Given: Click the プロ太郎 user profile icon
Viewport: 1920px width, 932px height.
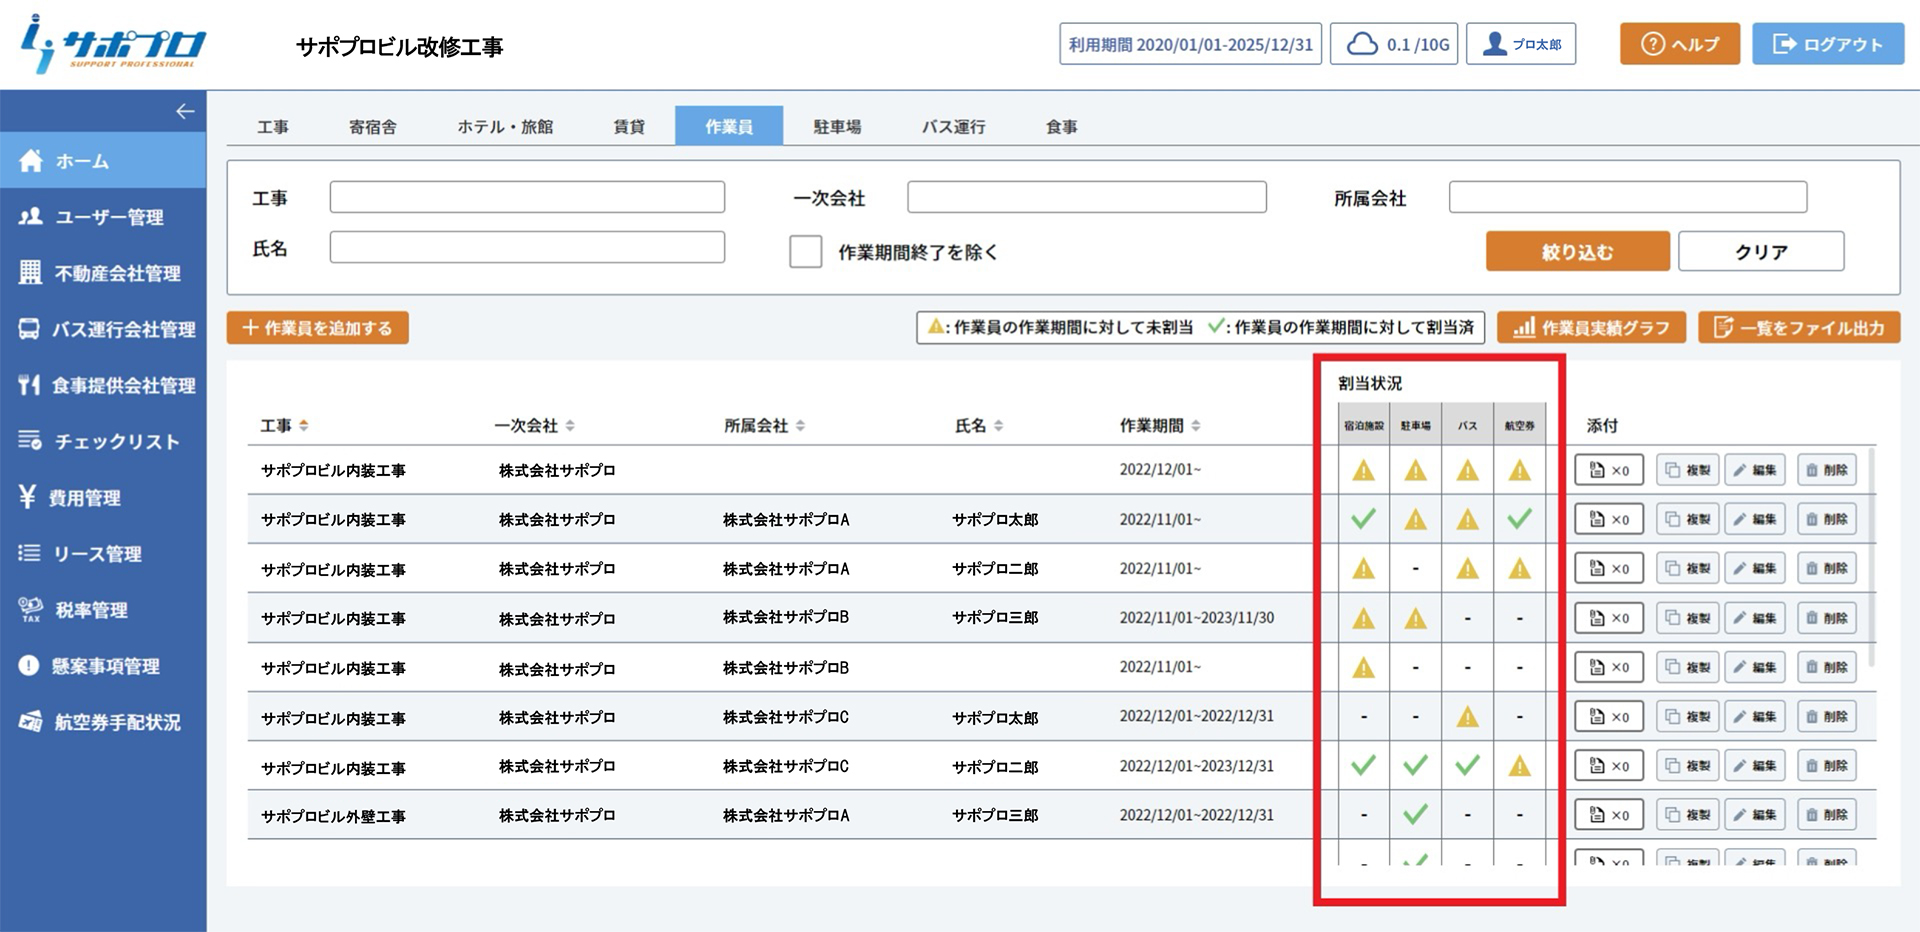Looking at the screenshot, I should 1495,44.
